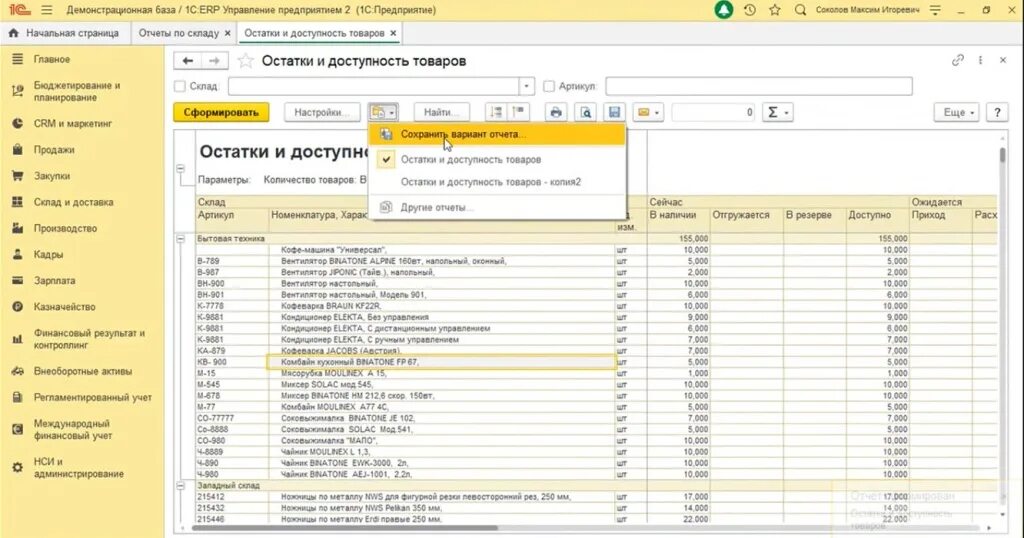Switch to Начальная страница tab
Screen dimensions: 1024x538
point(64,33)
